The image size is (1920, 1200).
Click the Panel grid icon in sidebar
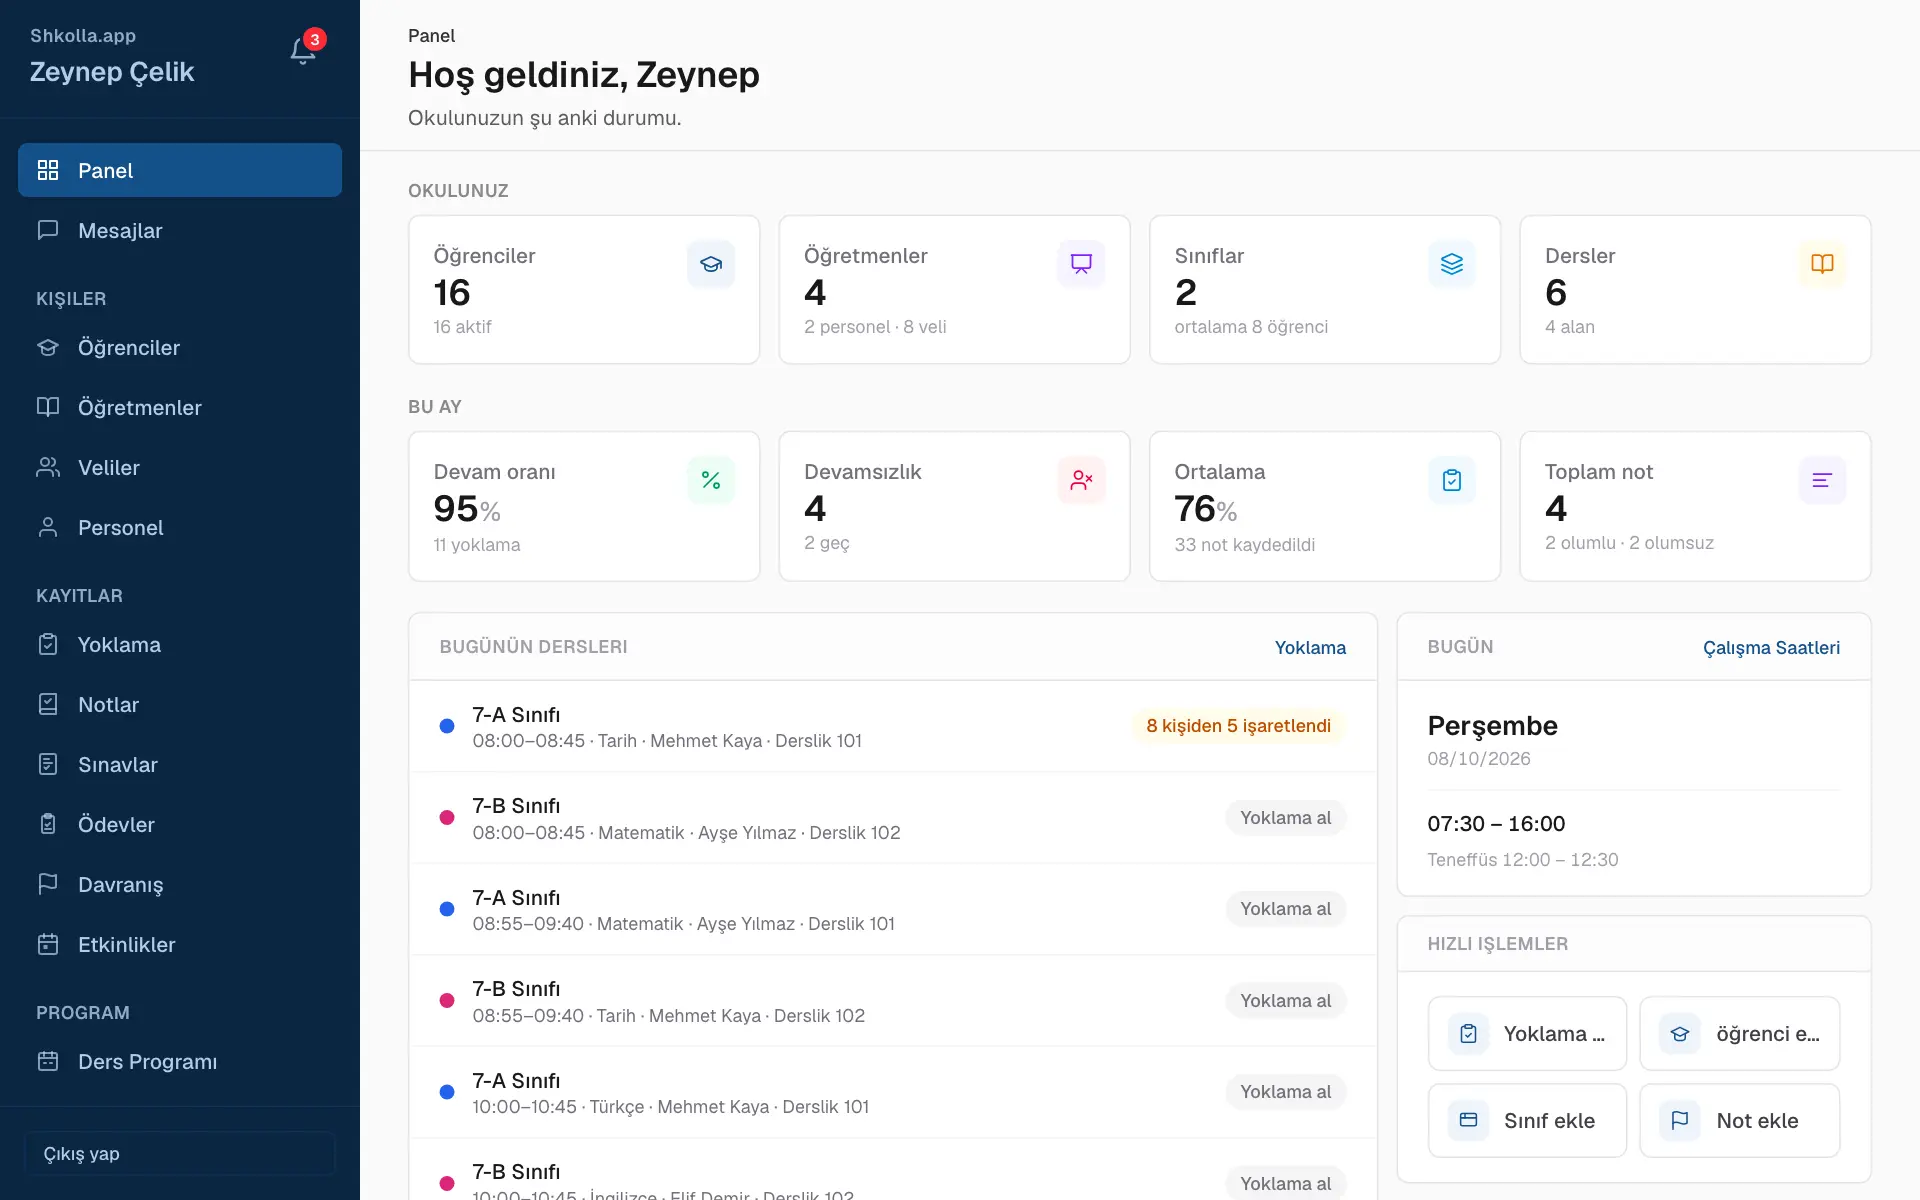48,170
